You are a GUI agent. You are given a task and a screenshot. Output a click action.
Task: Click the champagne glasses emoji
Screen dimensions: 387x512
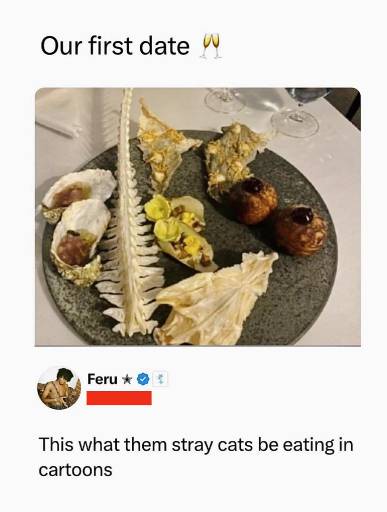click(211, 46)
